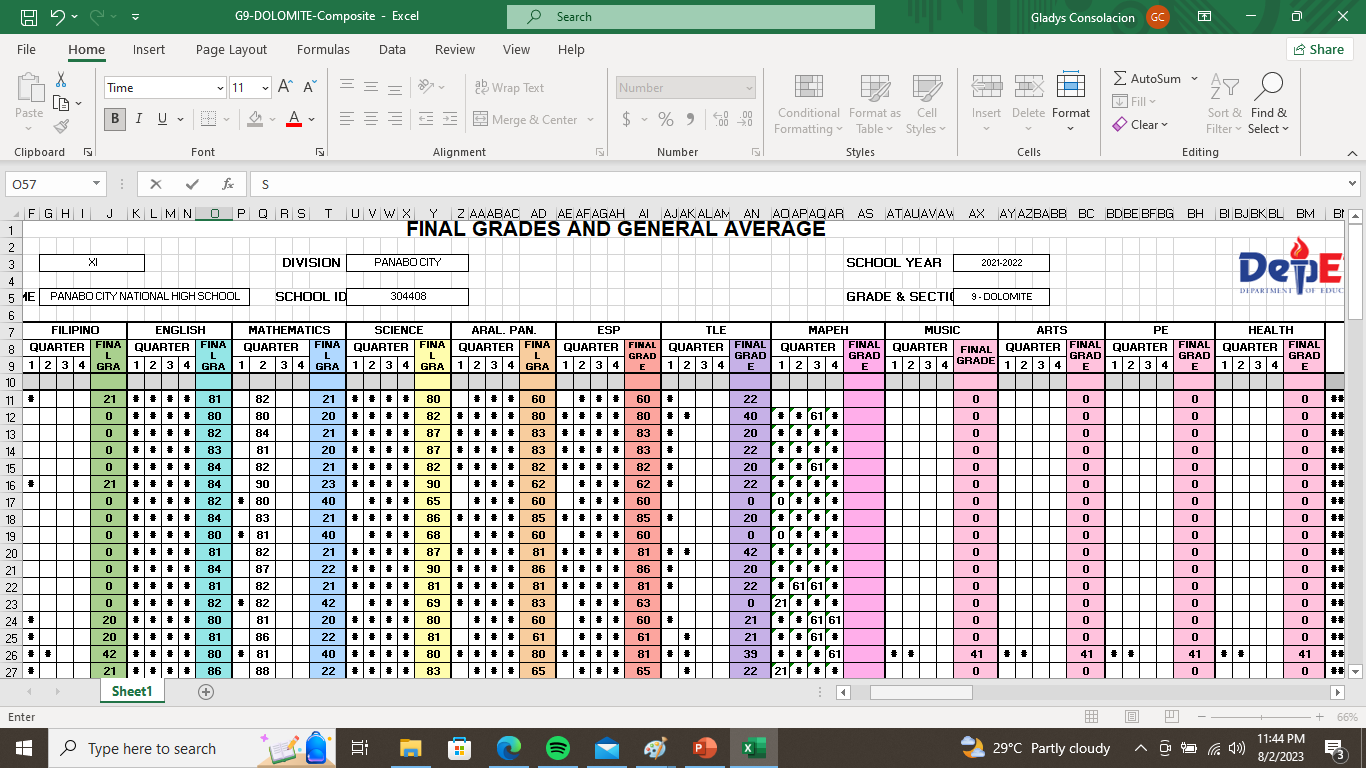Click the Share button
The width and height of the screenshot is (1366, 768).
(1319, 49)
